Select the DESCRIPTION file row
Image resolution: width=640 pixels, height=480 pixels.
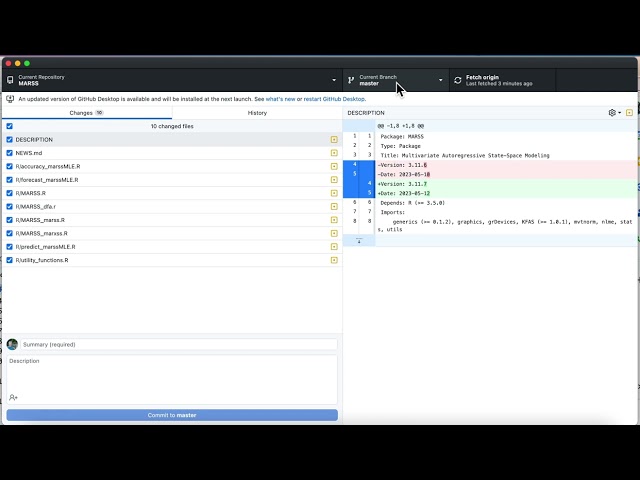point(172,140)
